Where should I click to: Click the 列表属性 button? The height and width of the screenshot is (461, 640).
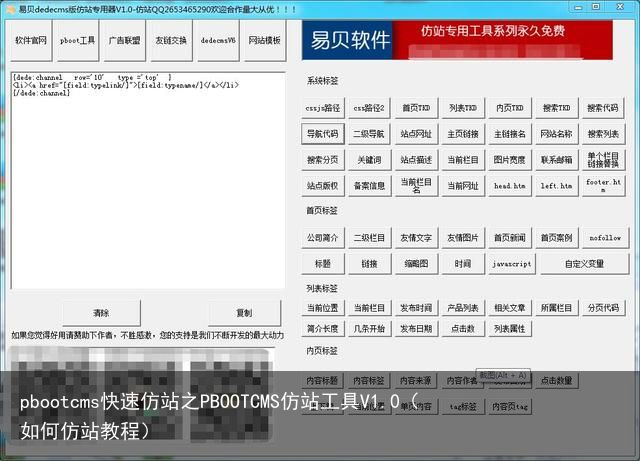[510, 329]
